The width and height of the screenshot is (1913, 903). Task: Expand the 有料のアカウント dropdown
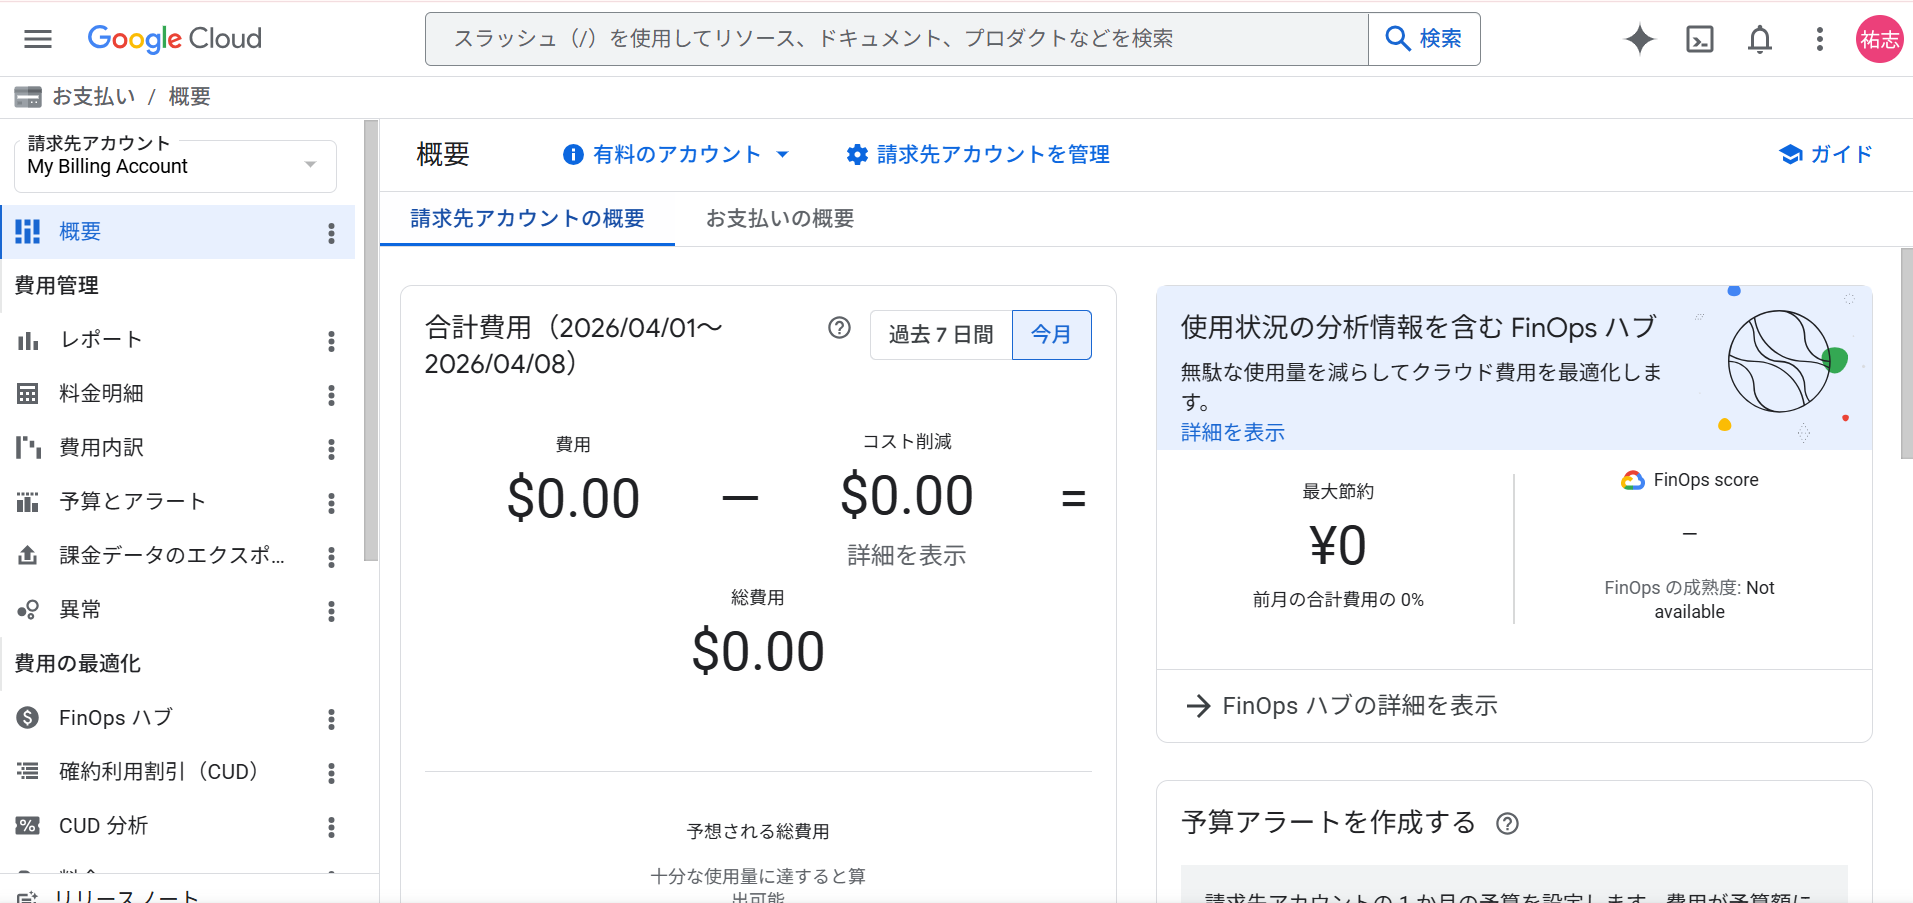676,155
